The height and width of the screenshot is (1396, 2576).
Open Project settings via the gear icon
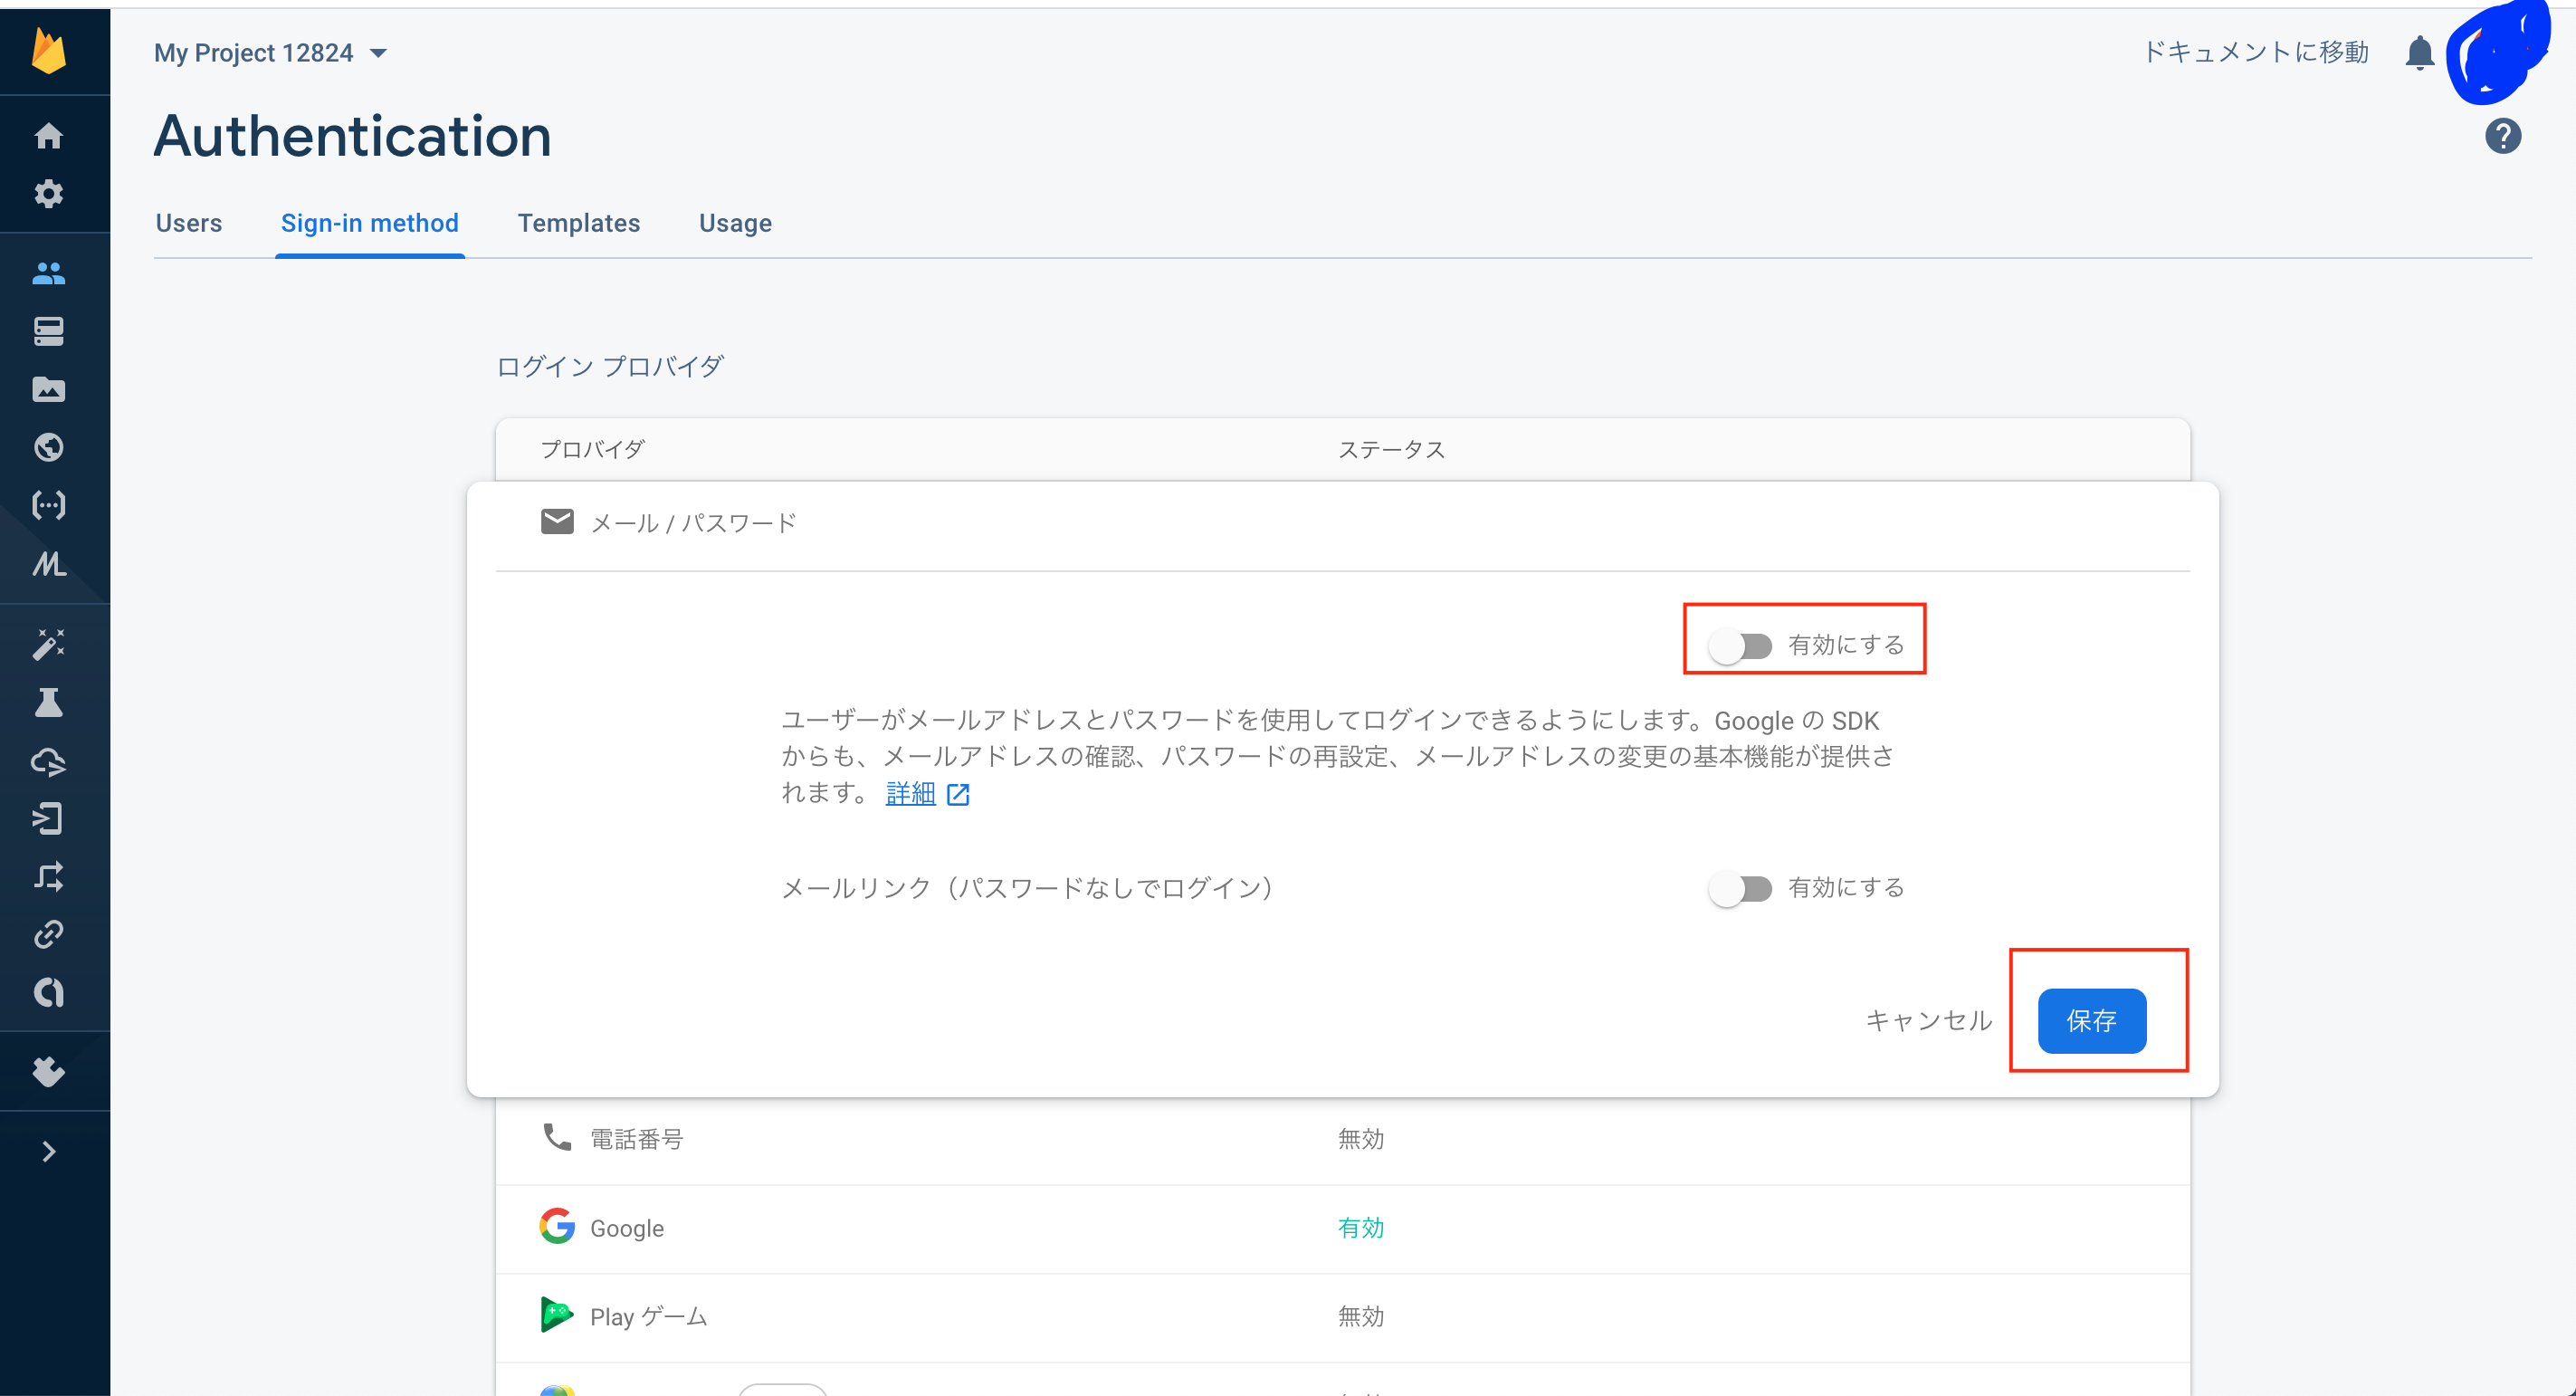pos(48,194)
